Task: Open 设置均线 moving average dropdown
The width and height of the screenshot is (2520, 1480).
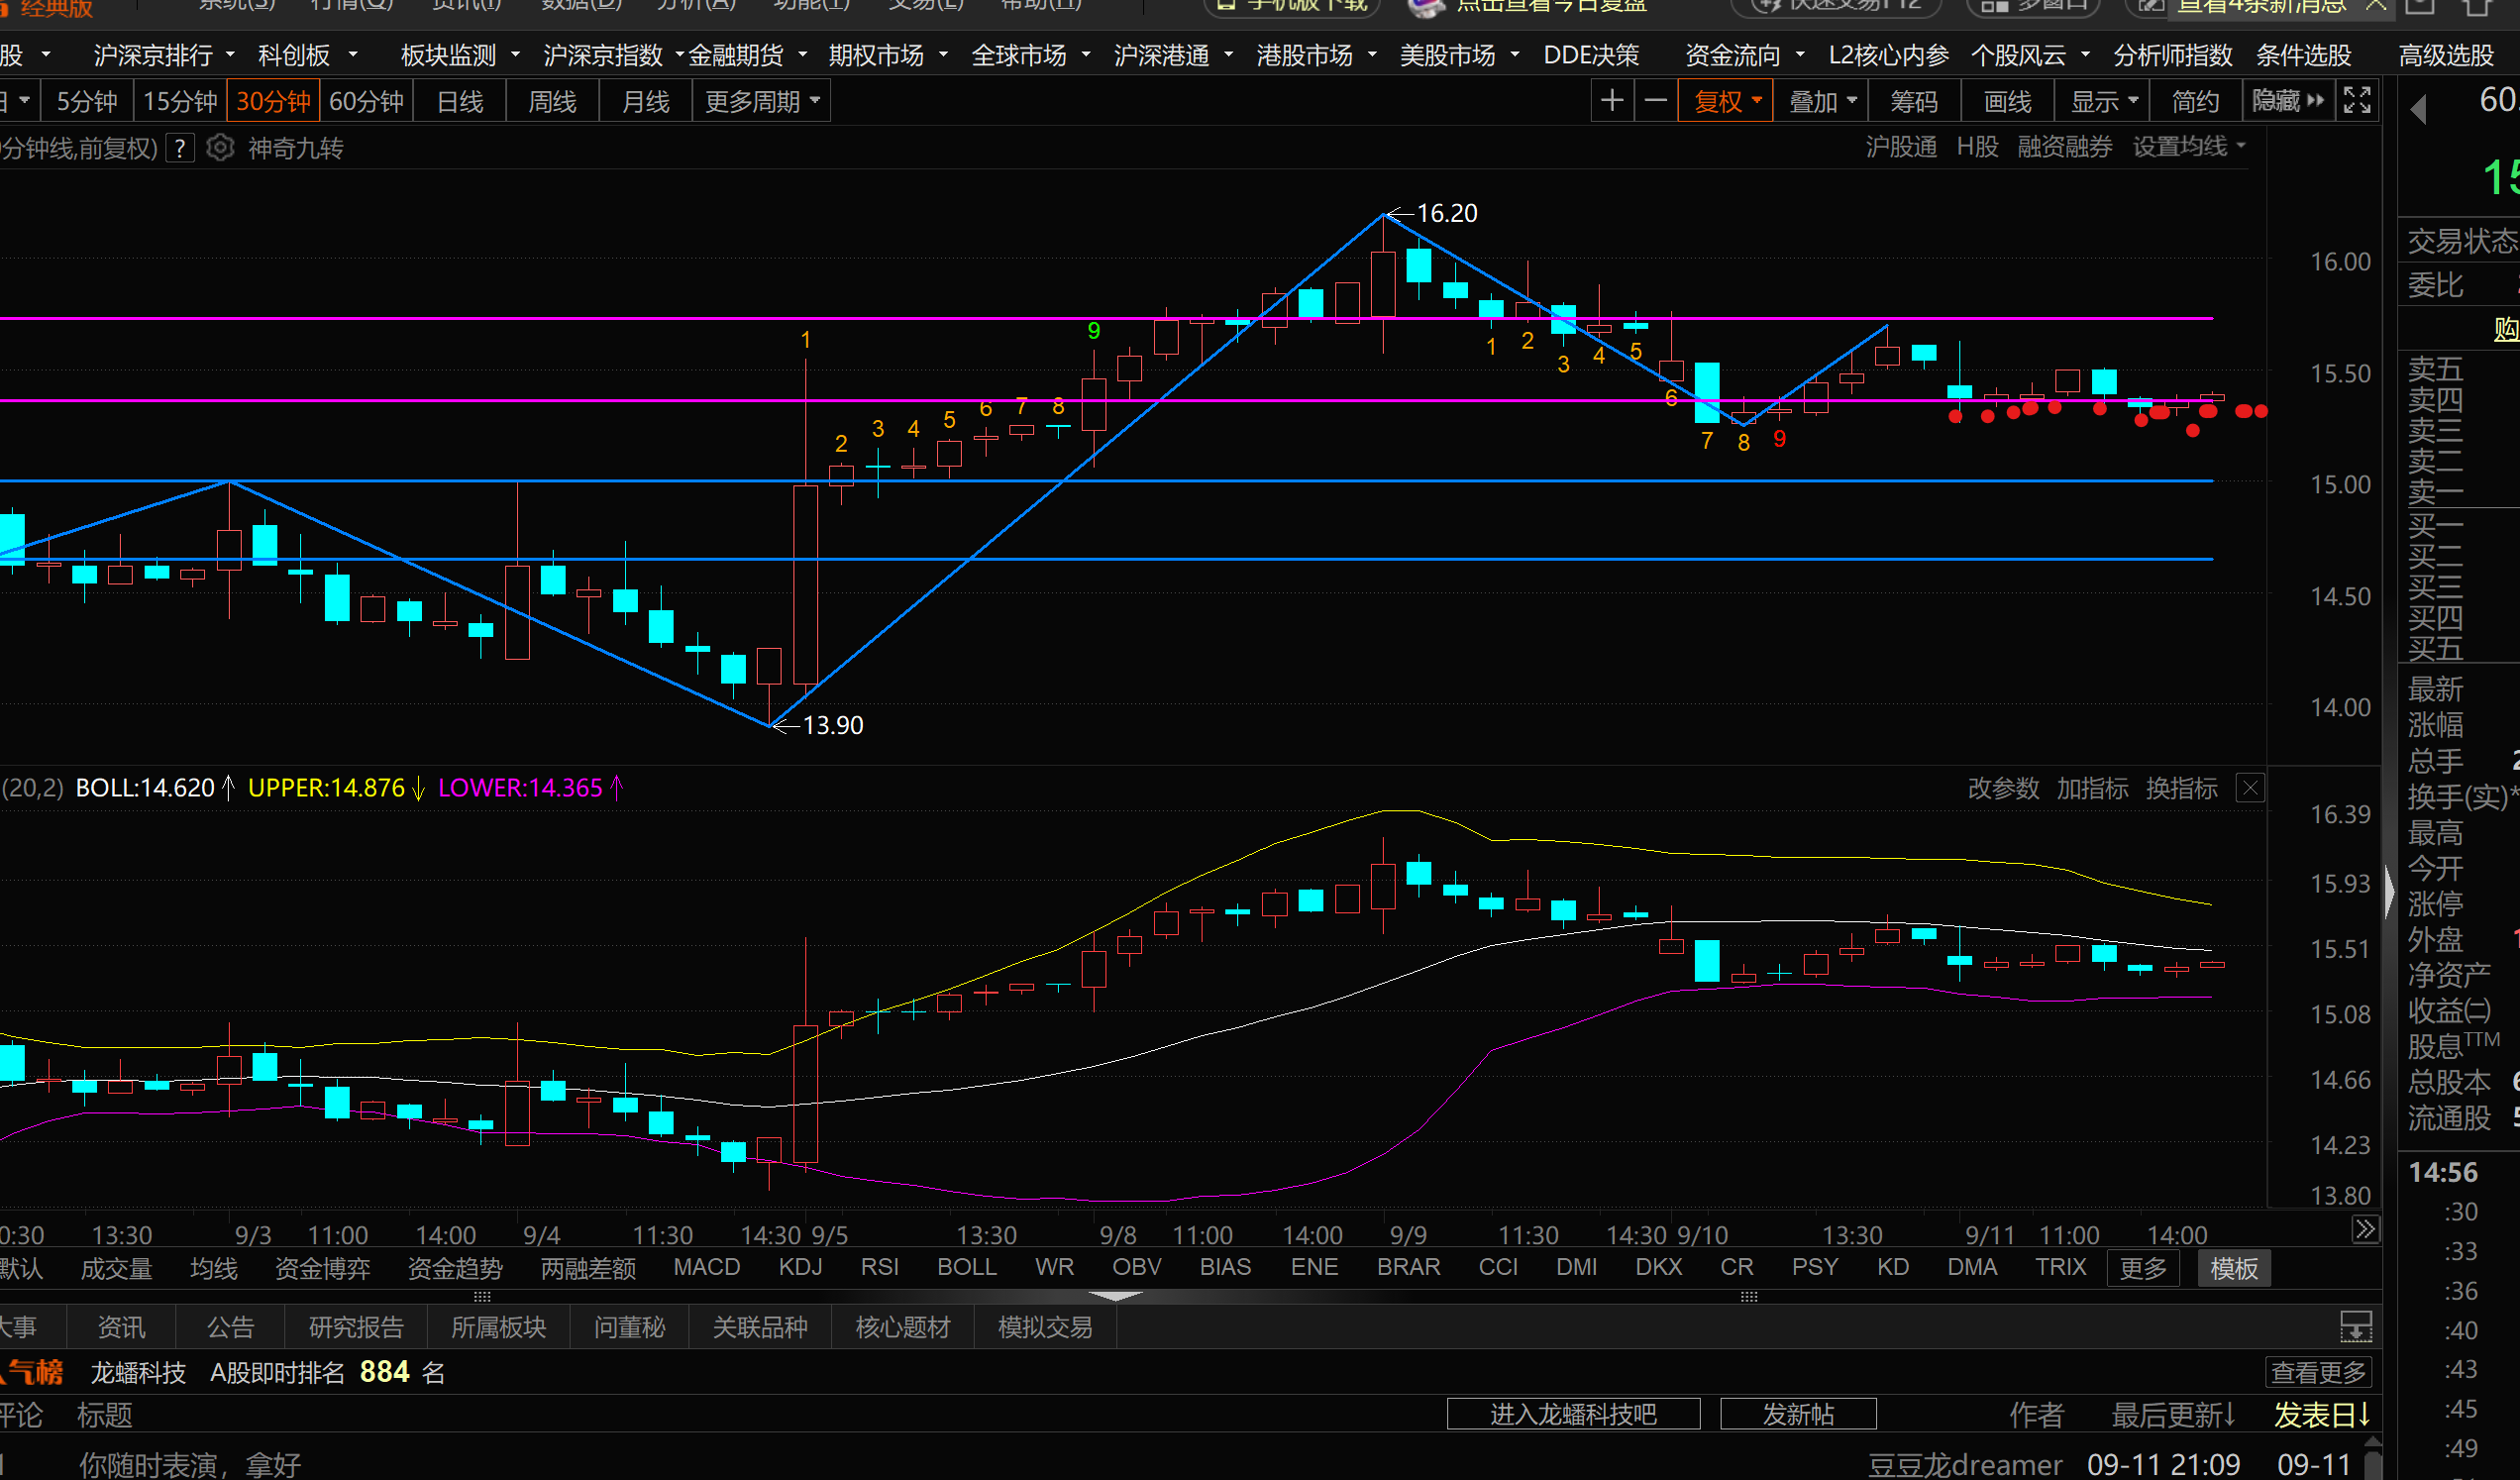Action: 2188,147
